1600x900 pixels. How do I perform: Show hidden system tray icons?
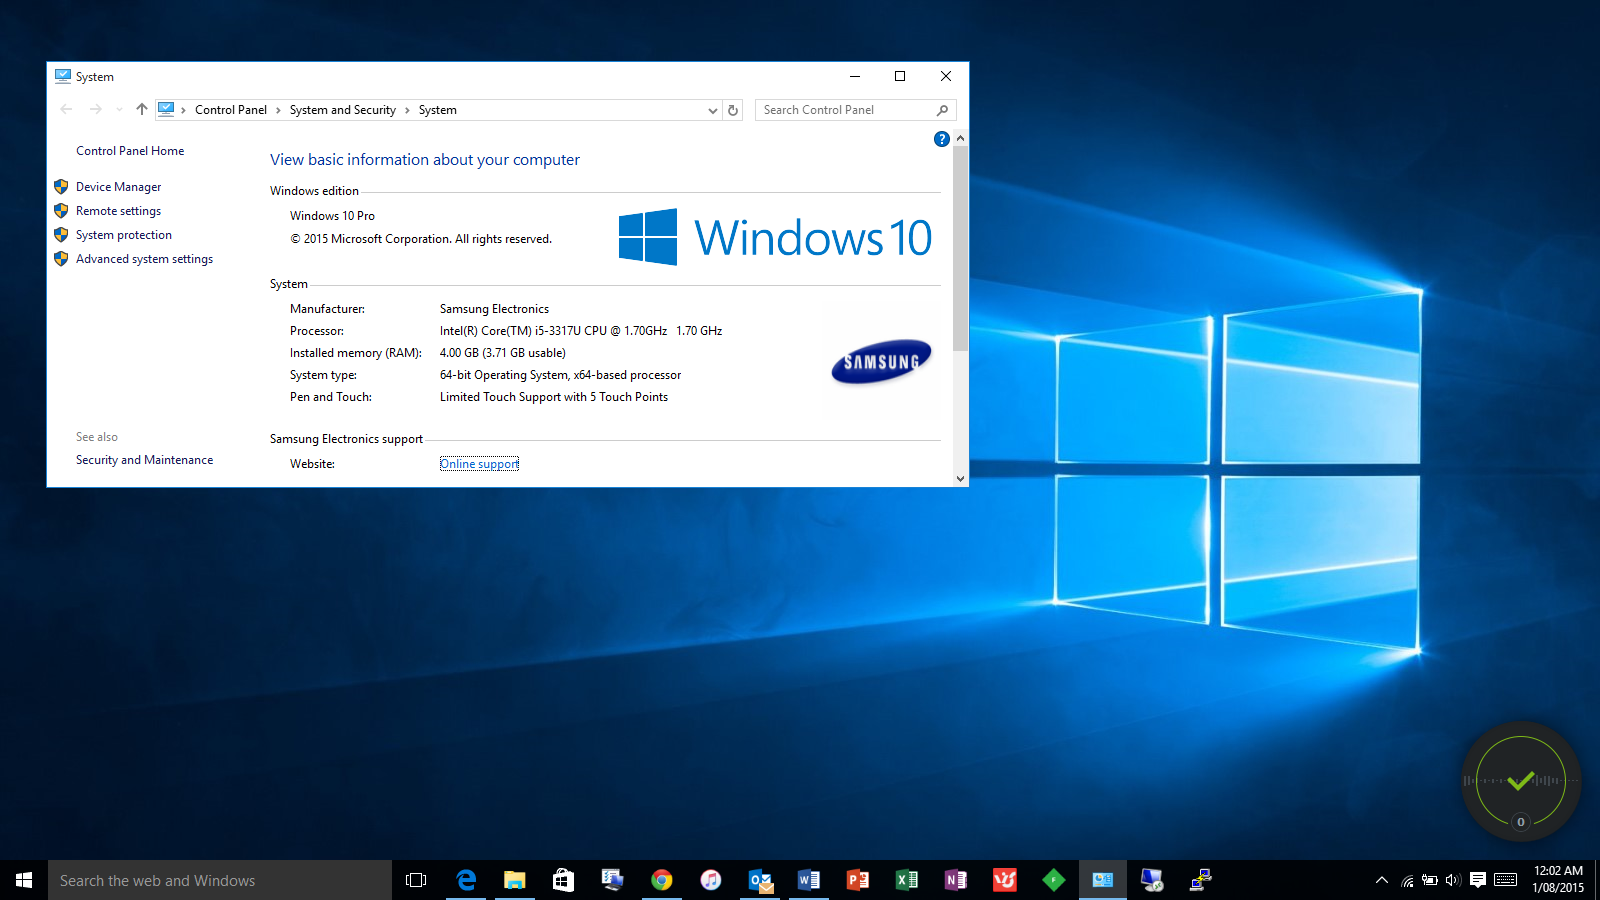click(x=1381, y=881)
